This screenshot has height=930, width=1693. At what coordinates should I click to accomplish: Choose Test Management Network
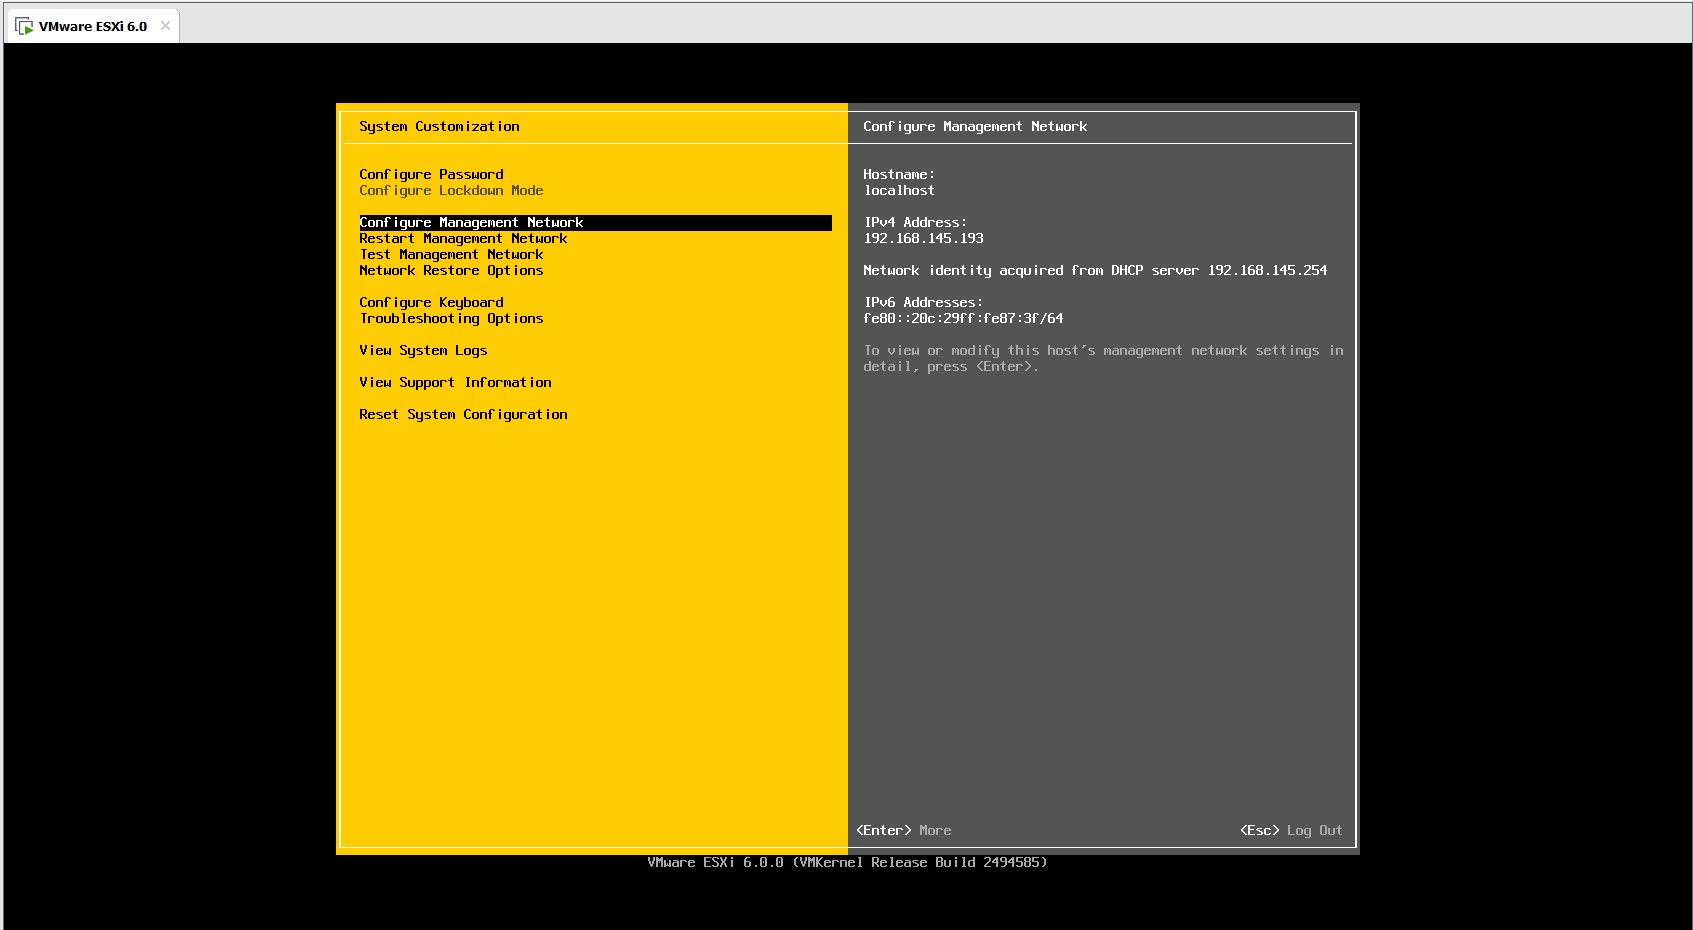coord(451,255)
